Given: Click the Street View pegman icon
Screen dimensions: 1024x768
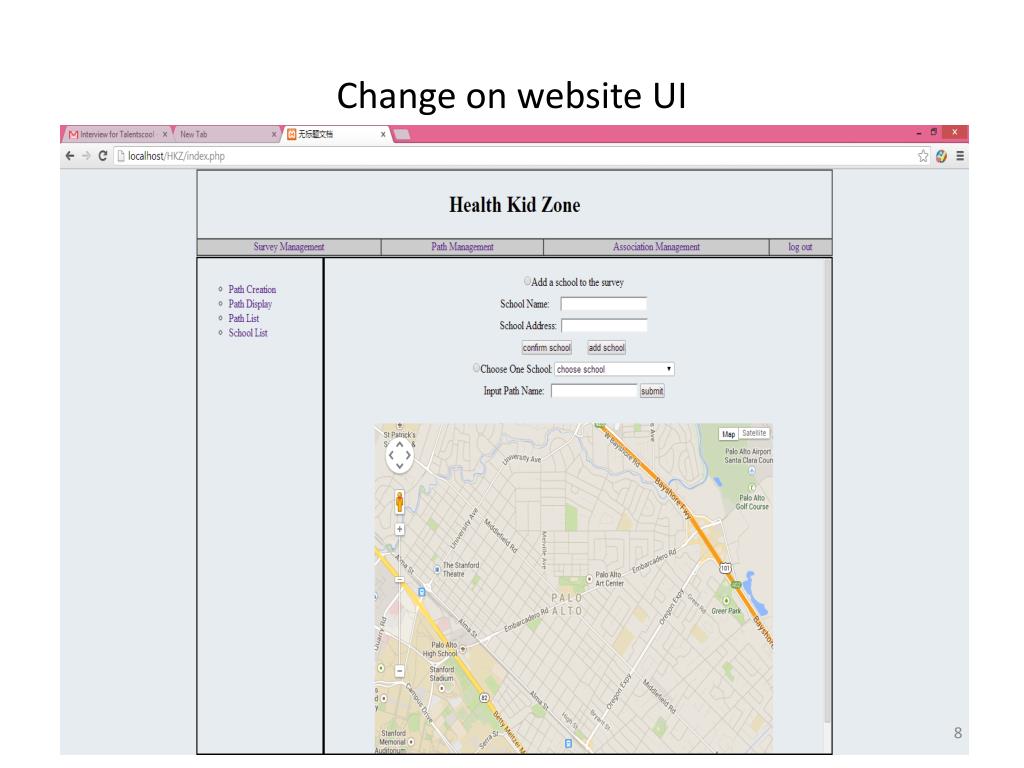Looking at the screenshot, I should [400, 502].
